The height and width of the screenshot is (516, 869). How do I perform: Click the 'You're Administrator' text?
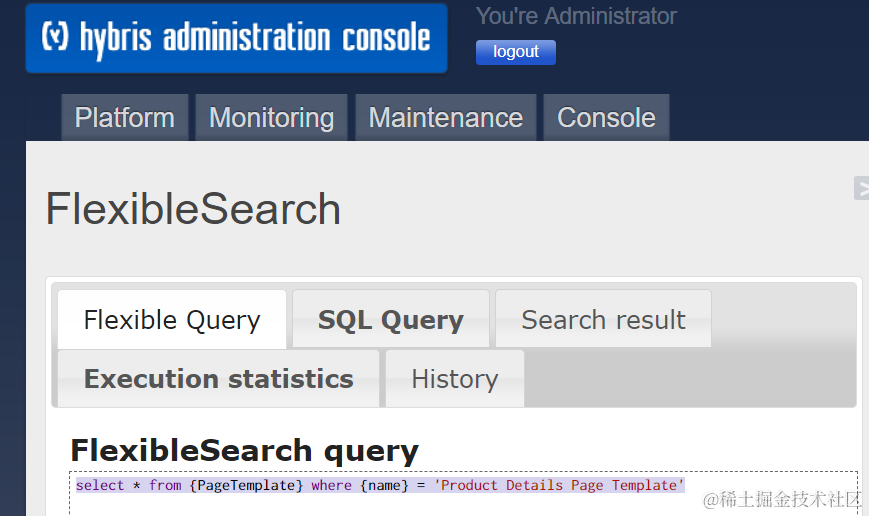pyautogui.click(x=576, y=16)
